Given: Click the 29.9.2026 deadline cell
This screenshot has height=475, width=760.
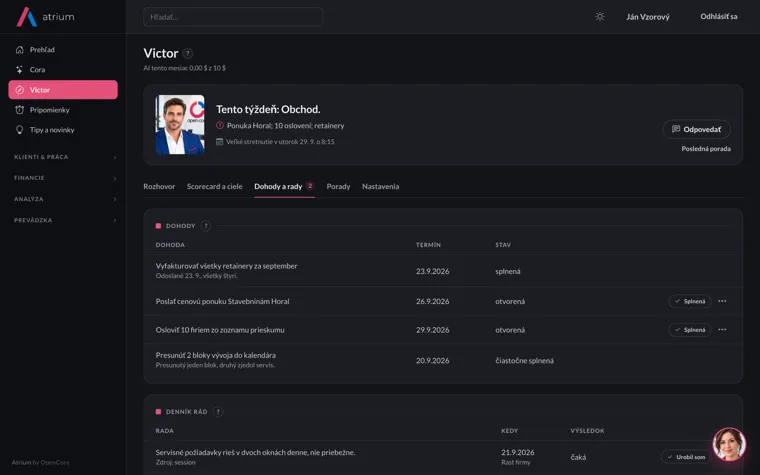Looking at the screenshot, I should (432, 330).
